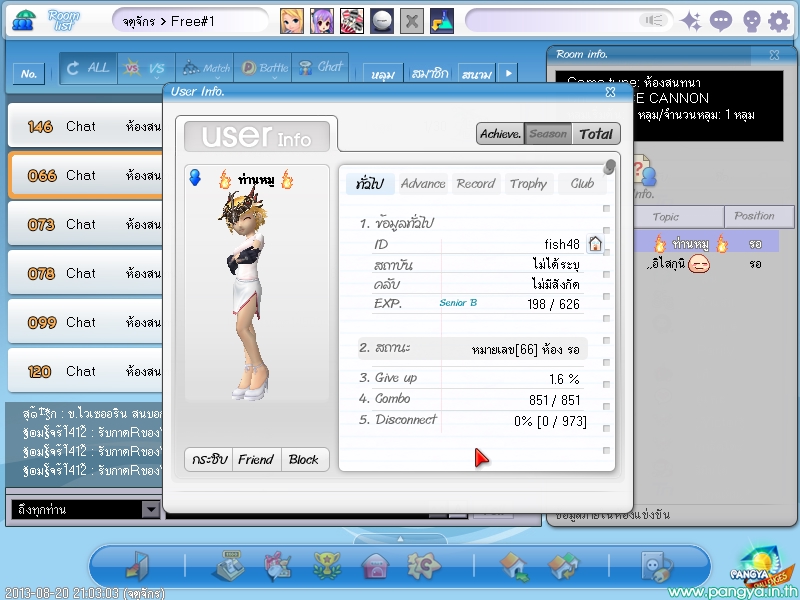Click the pushpin on the notebook page
Viewport: 800px width, 600px height.
pos(609,166)
